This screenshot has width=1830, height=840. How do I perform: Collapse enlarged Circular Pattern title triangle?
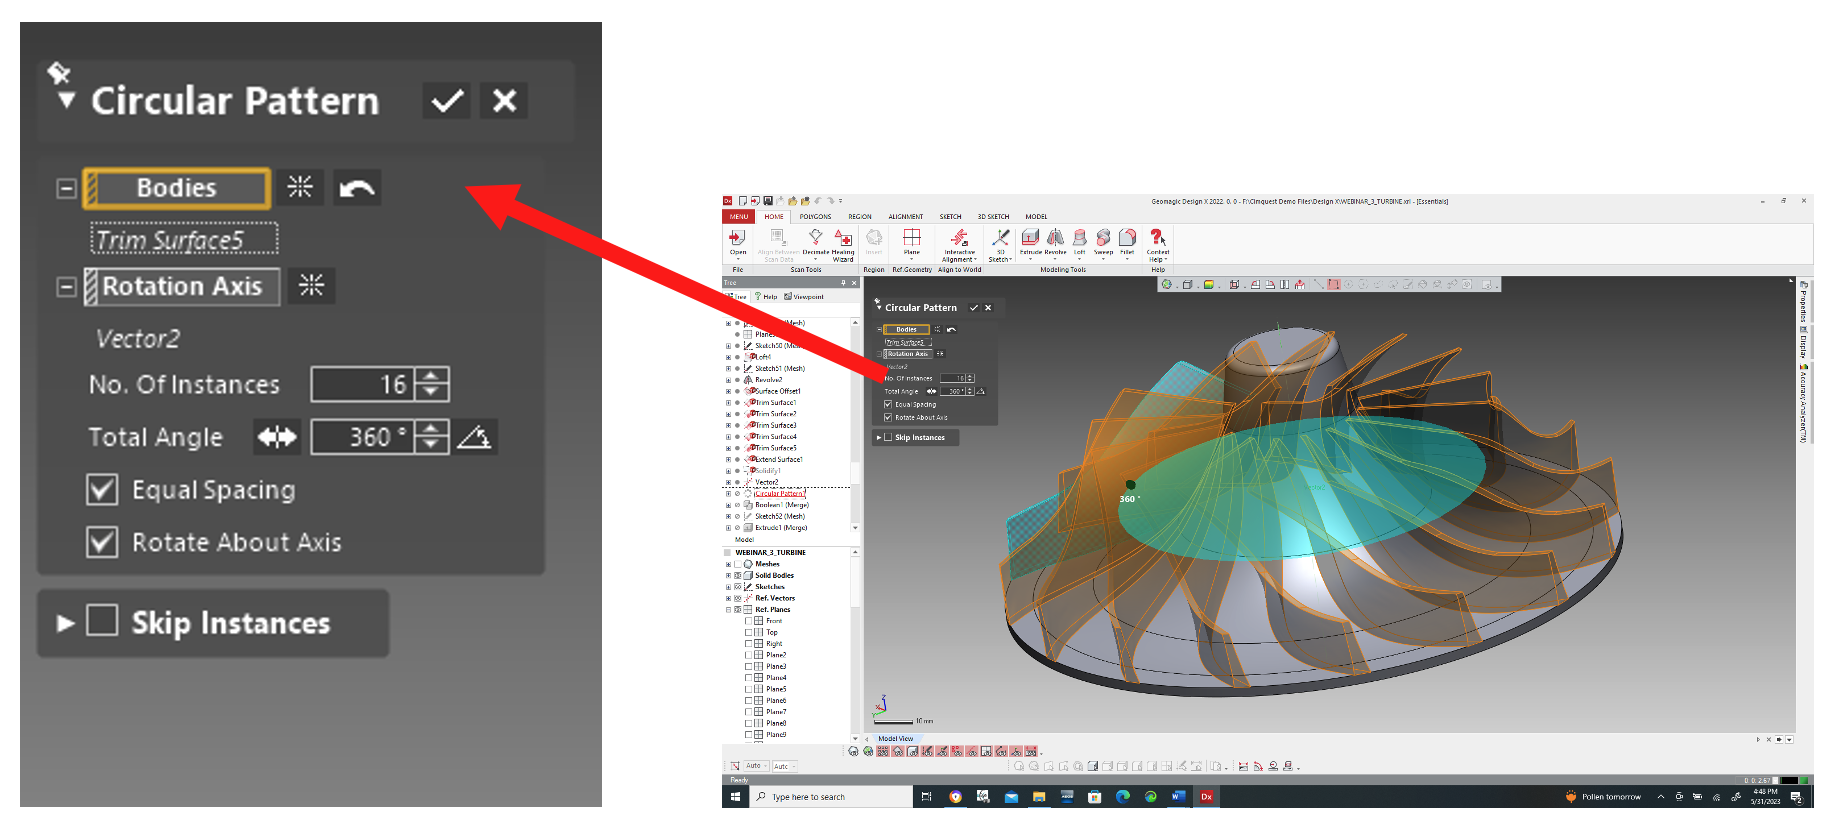[66, 100]
